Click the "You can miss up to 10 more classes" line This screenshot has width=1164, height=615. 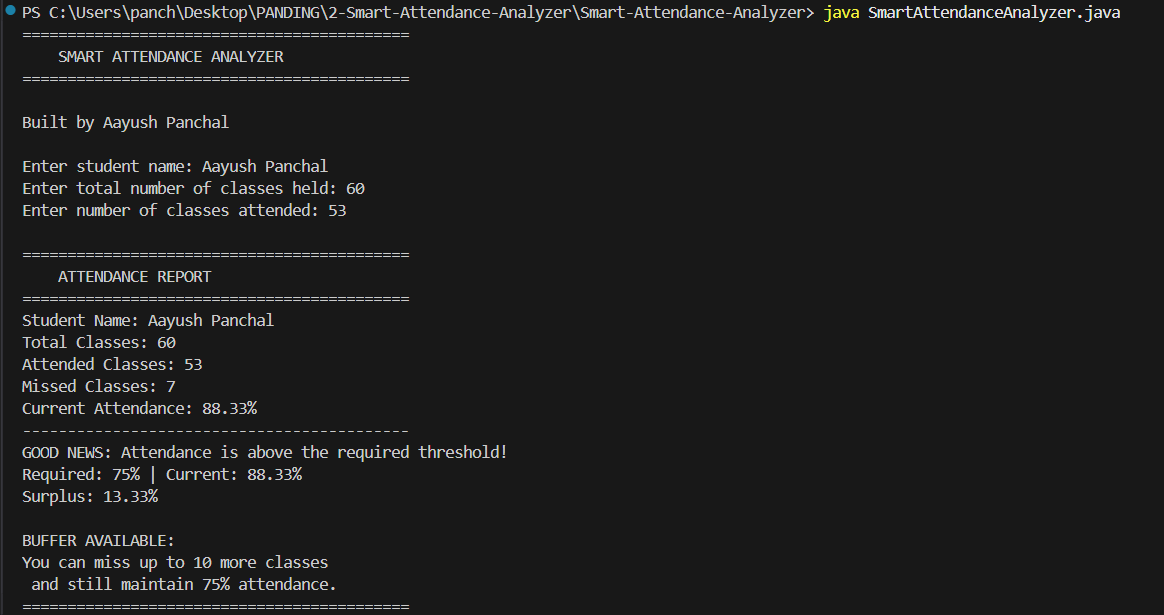pos(175,563)
